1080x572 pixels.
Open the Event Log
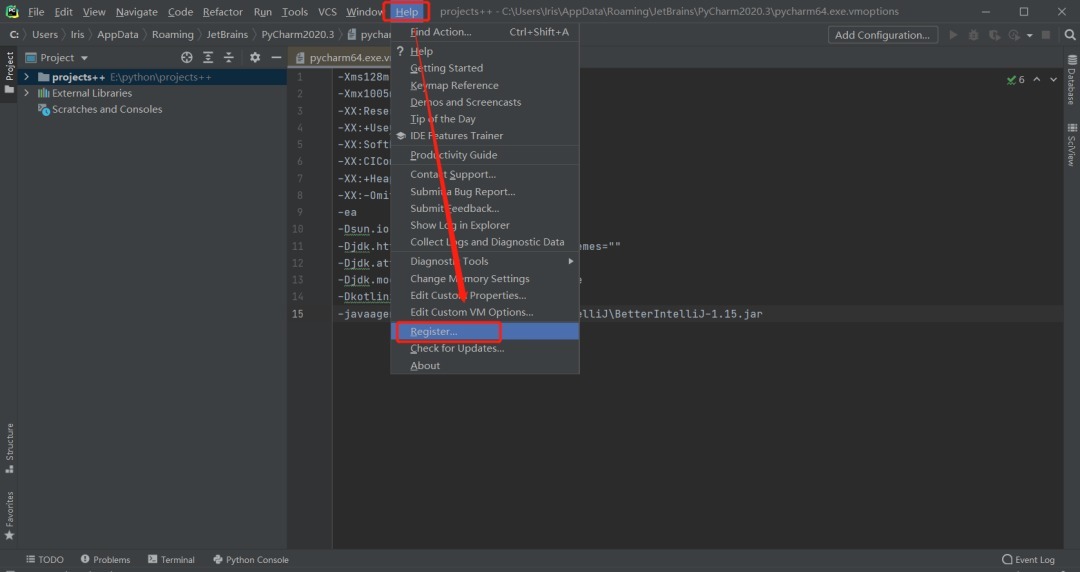(x=1028, y=560)
